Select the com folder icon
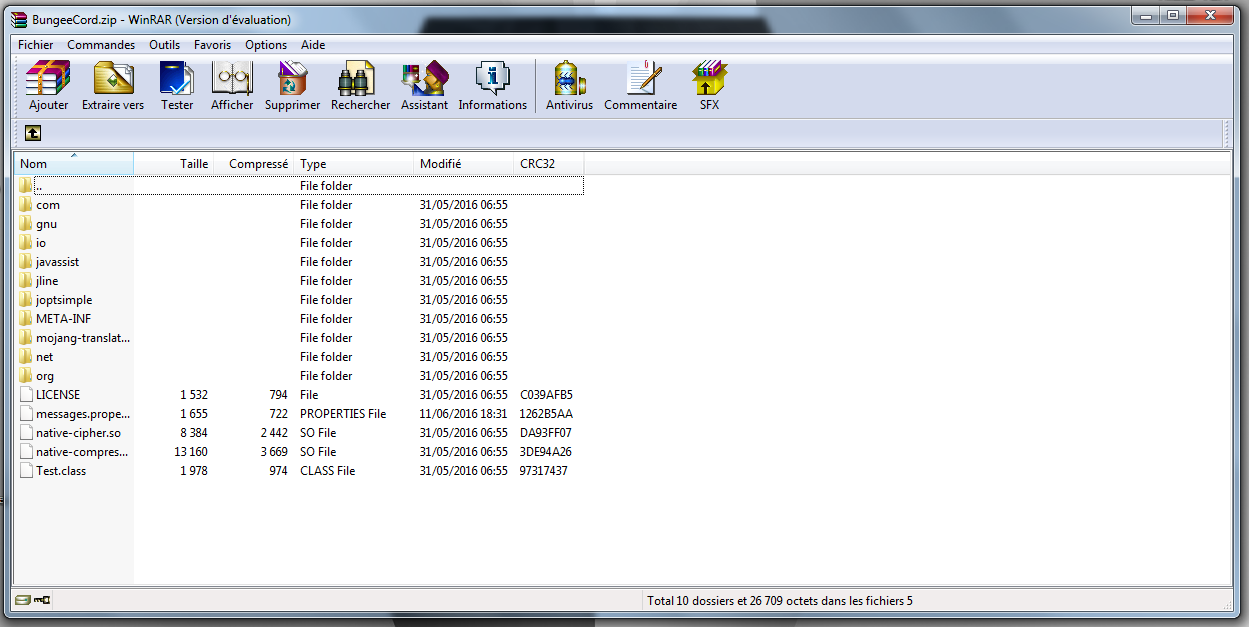 click(x=26, y=204)
